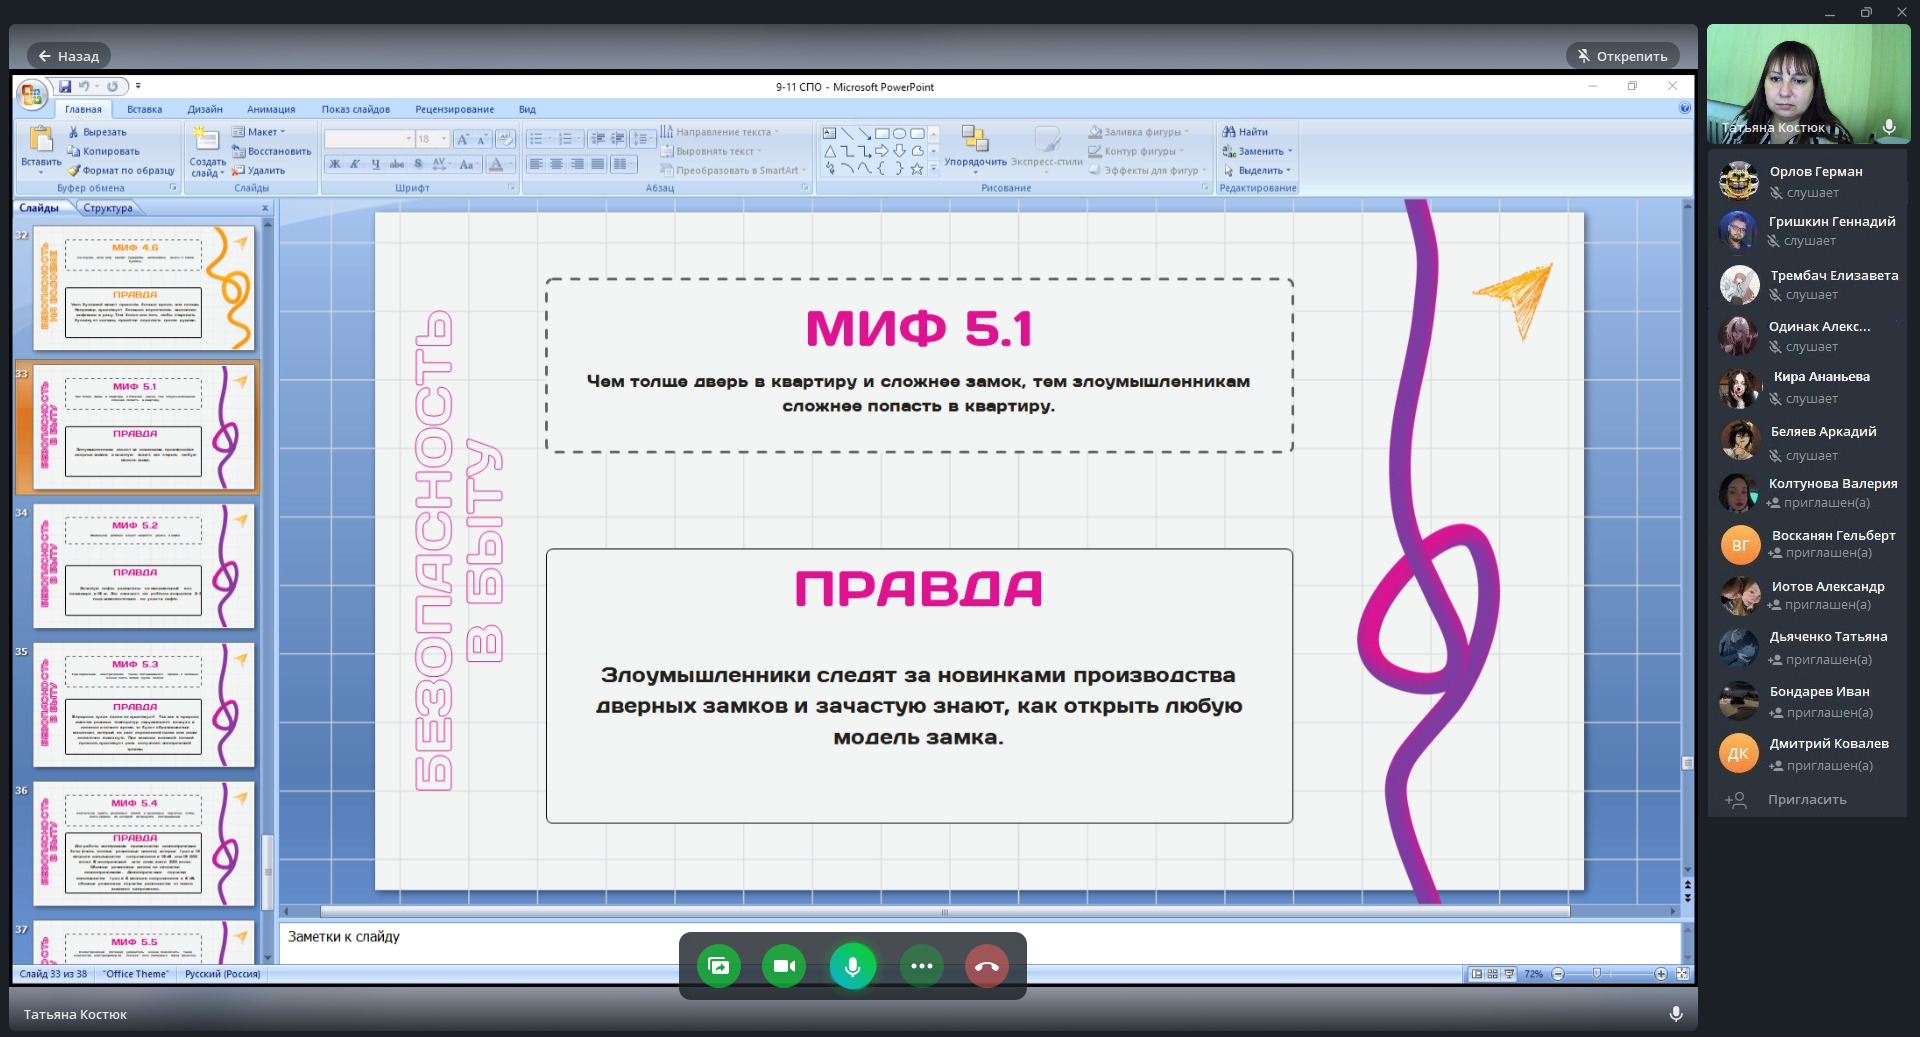This screenshot has width=1920, height=1037.
Task: Open font color A dropdown arrow
Action: [x=509, y=164]
